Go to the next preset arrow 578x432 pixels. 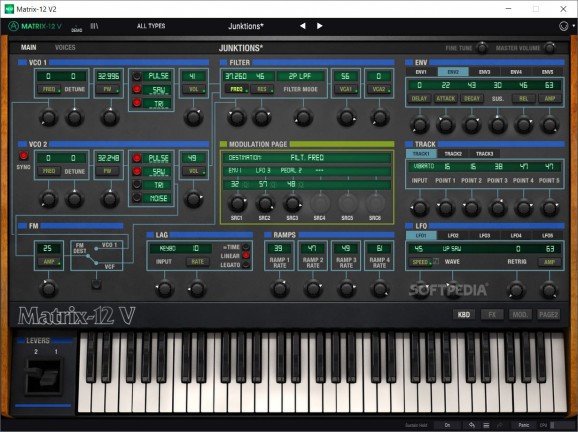click(x=320, y=26)
